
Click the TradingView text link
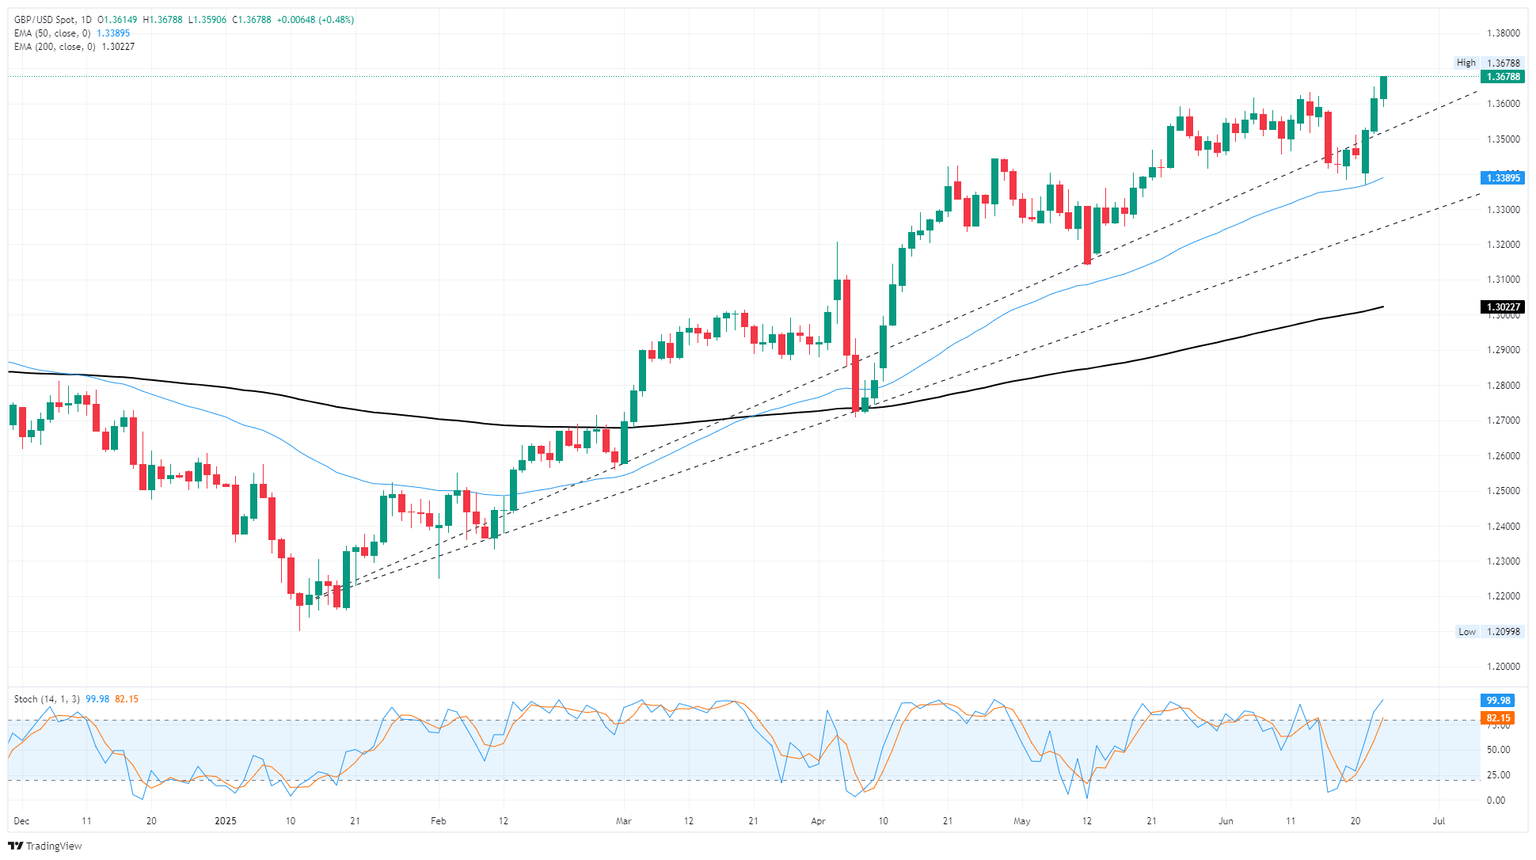(x=54, y=846)
